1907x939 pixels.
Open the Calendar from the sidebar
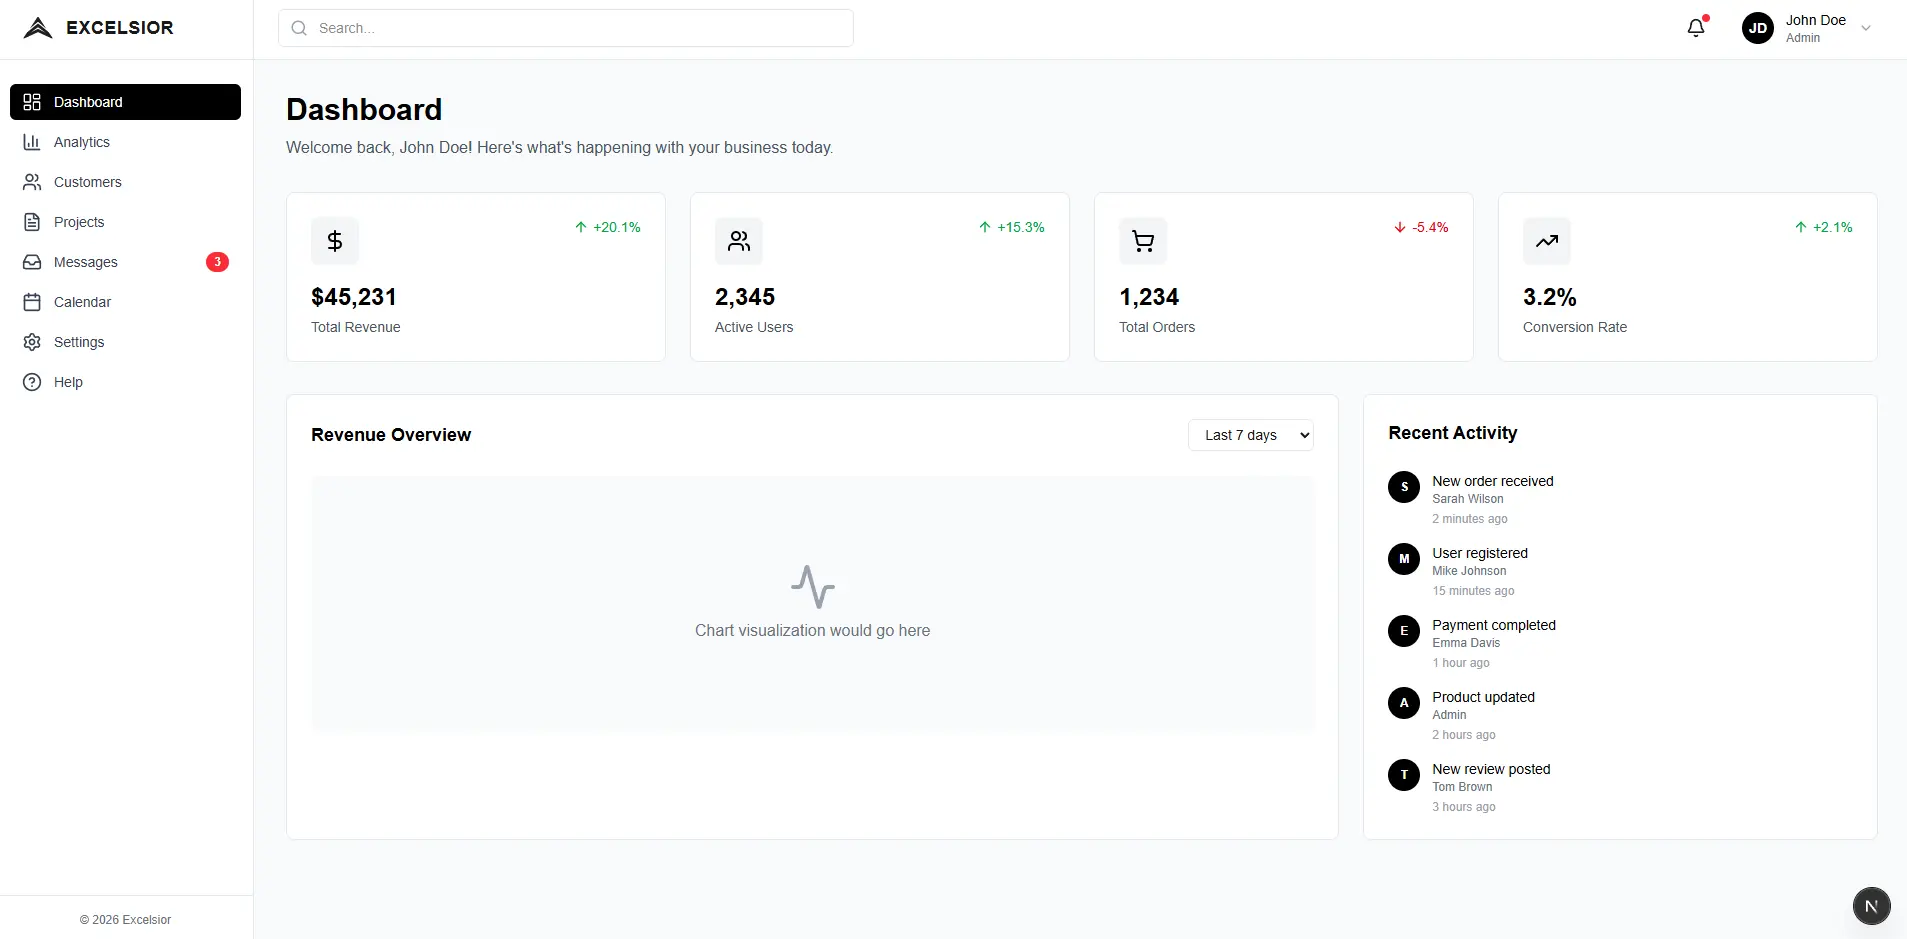coord(81,301)
